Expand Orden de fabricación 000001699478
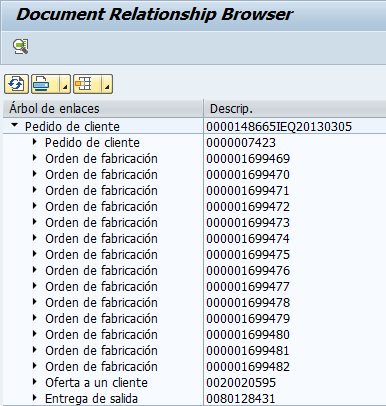 [x=35, y=302]
